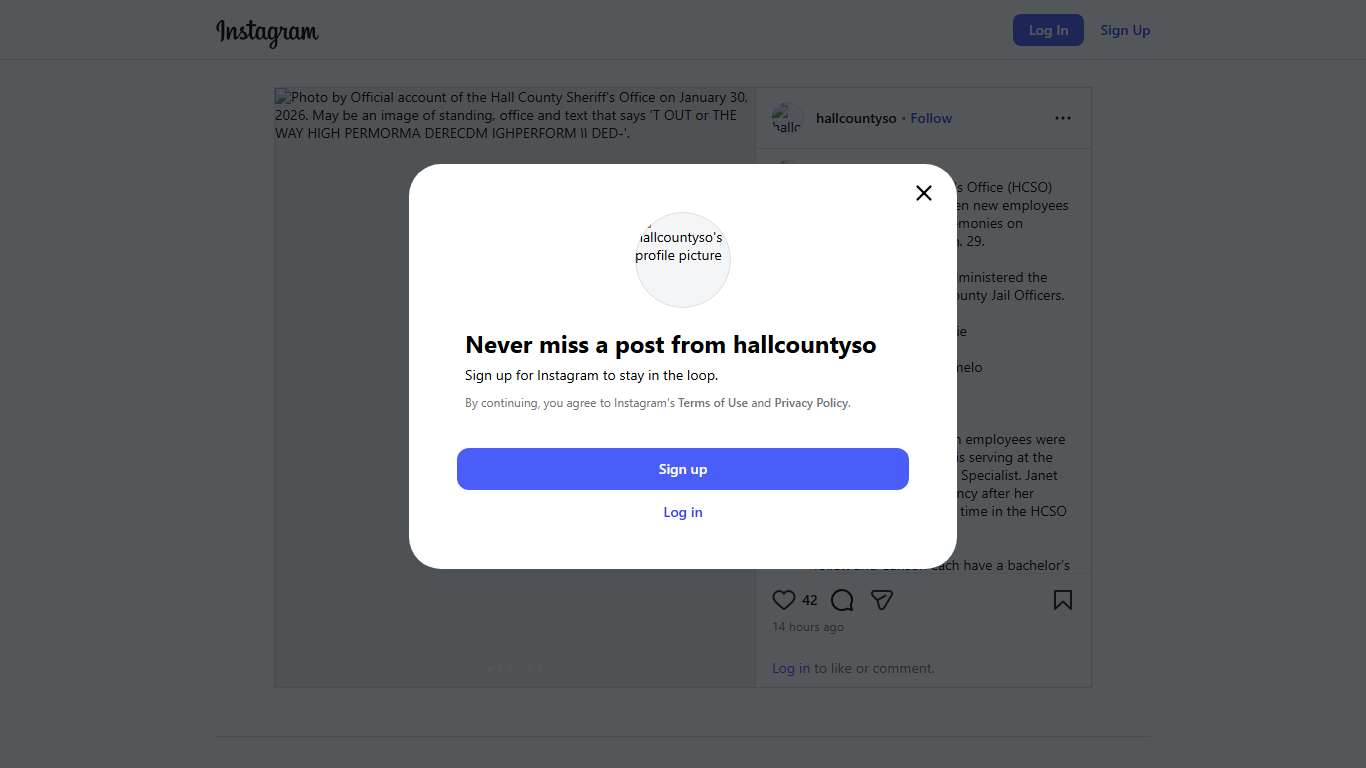This screenshot has height=768, width=1366.
Task: Open the Terms of Use link
Action: coord(713,403)
